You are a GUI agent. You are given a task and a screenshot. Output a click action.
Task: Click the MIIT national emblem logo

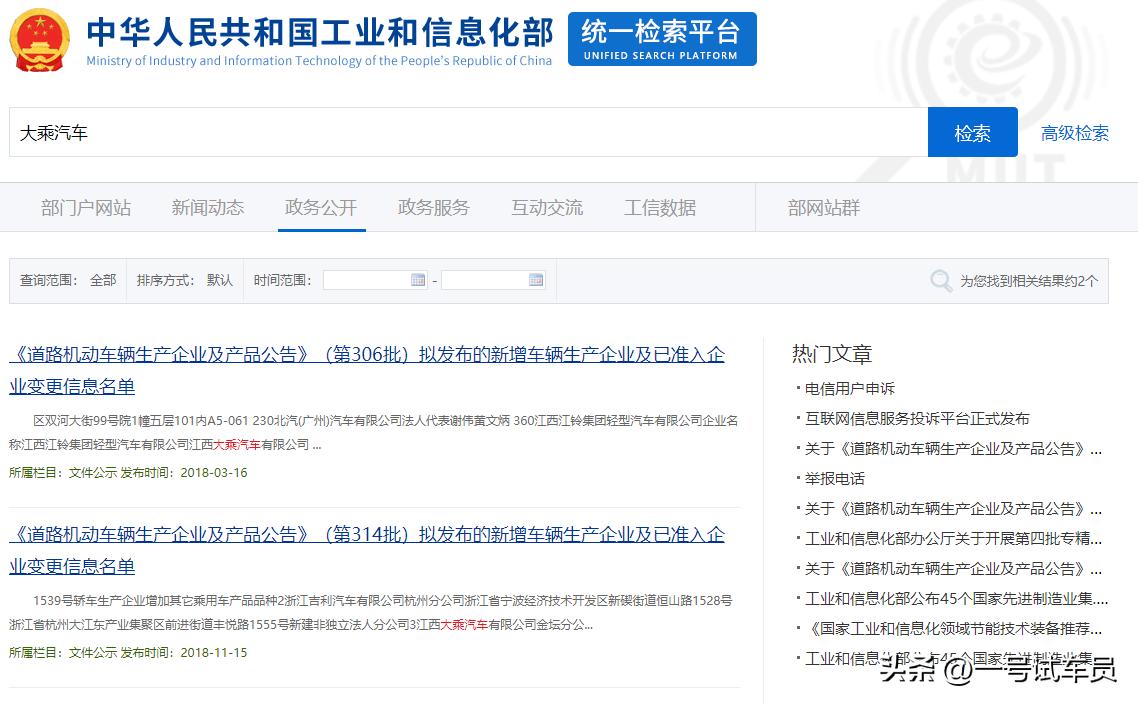pyautogui.click(x=39, y=41)
